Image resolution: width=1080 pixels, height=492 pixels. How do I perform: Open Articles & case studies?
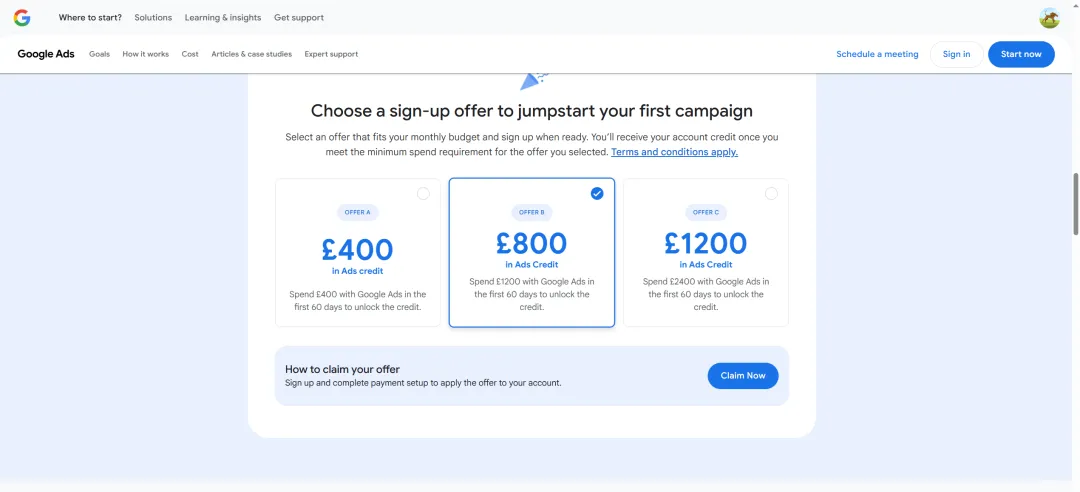[x=251, y=54]
